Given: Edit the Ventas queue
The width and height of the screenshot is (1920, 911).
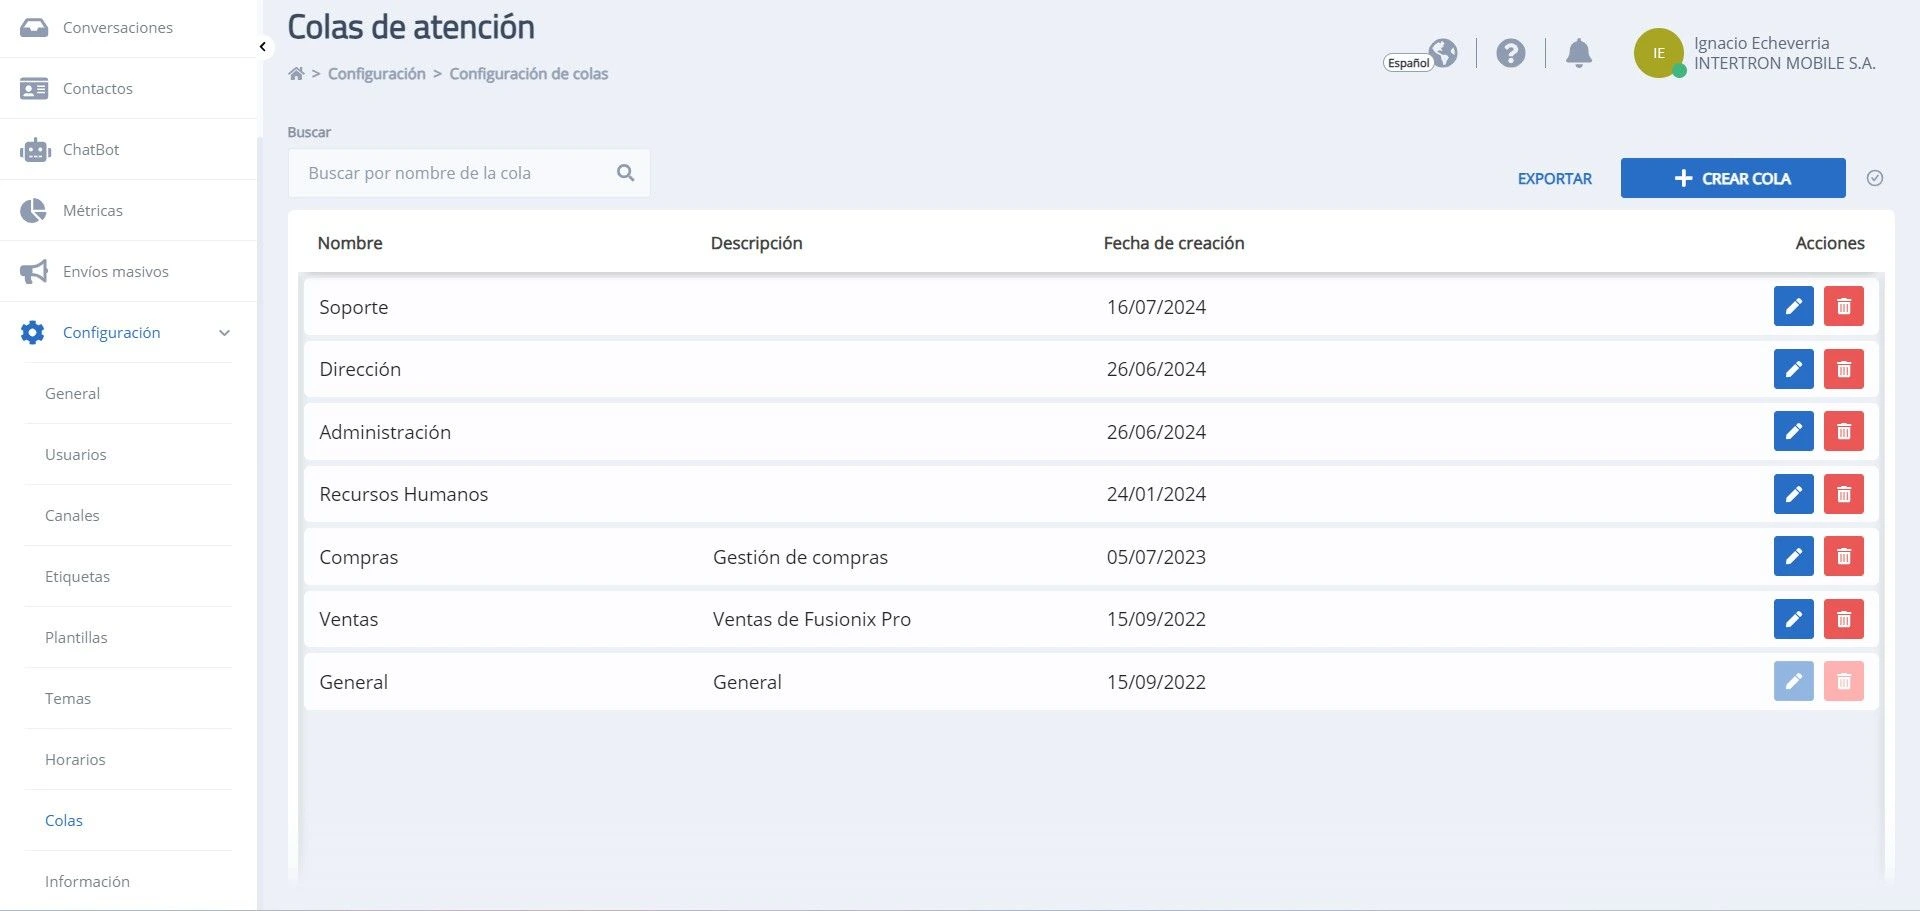Looking at the screenshot, I should point(1793,619).
